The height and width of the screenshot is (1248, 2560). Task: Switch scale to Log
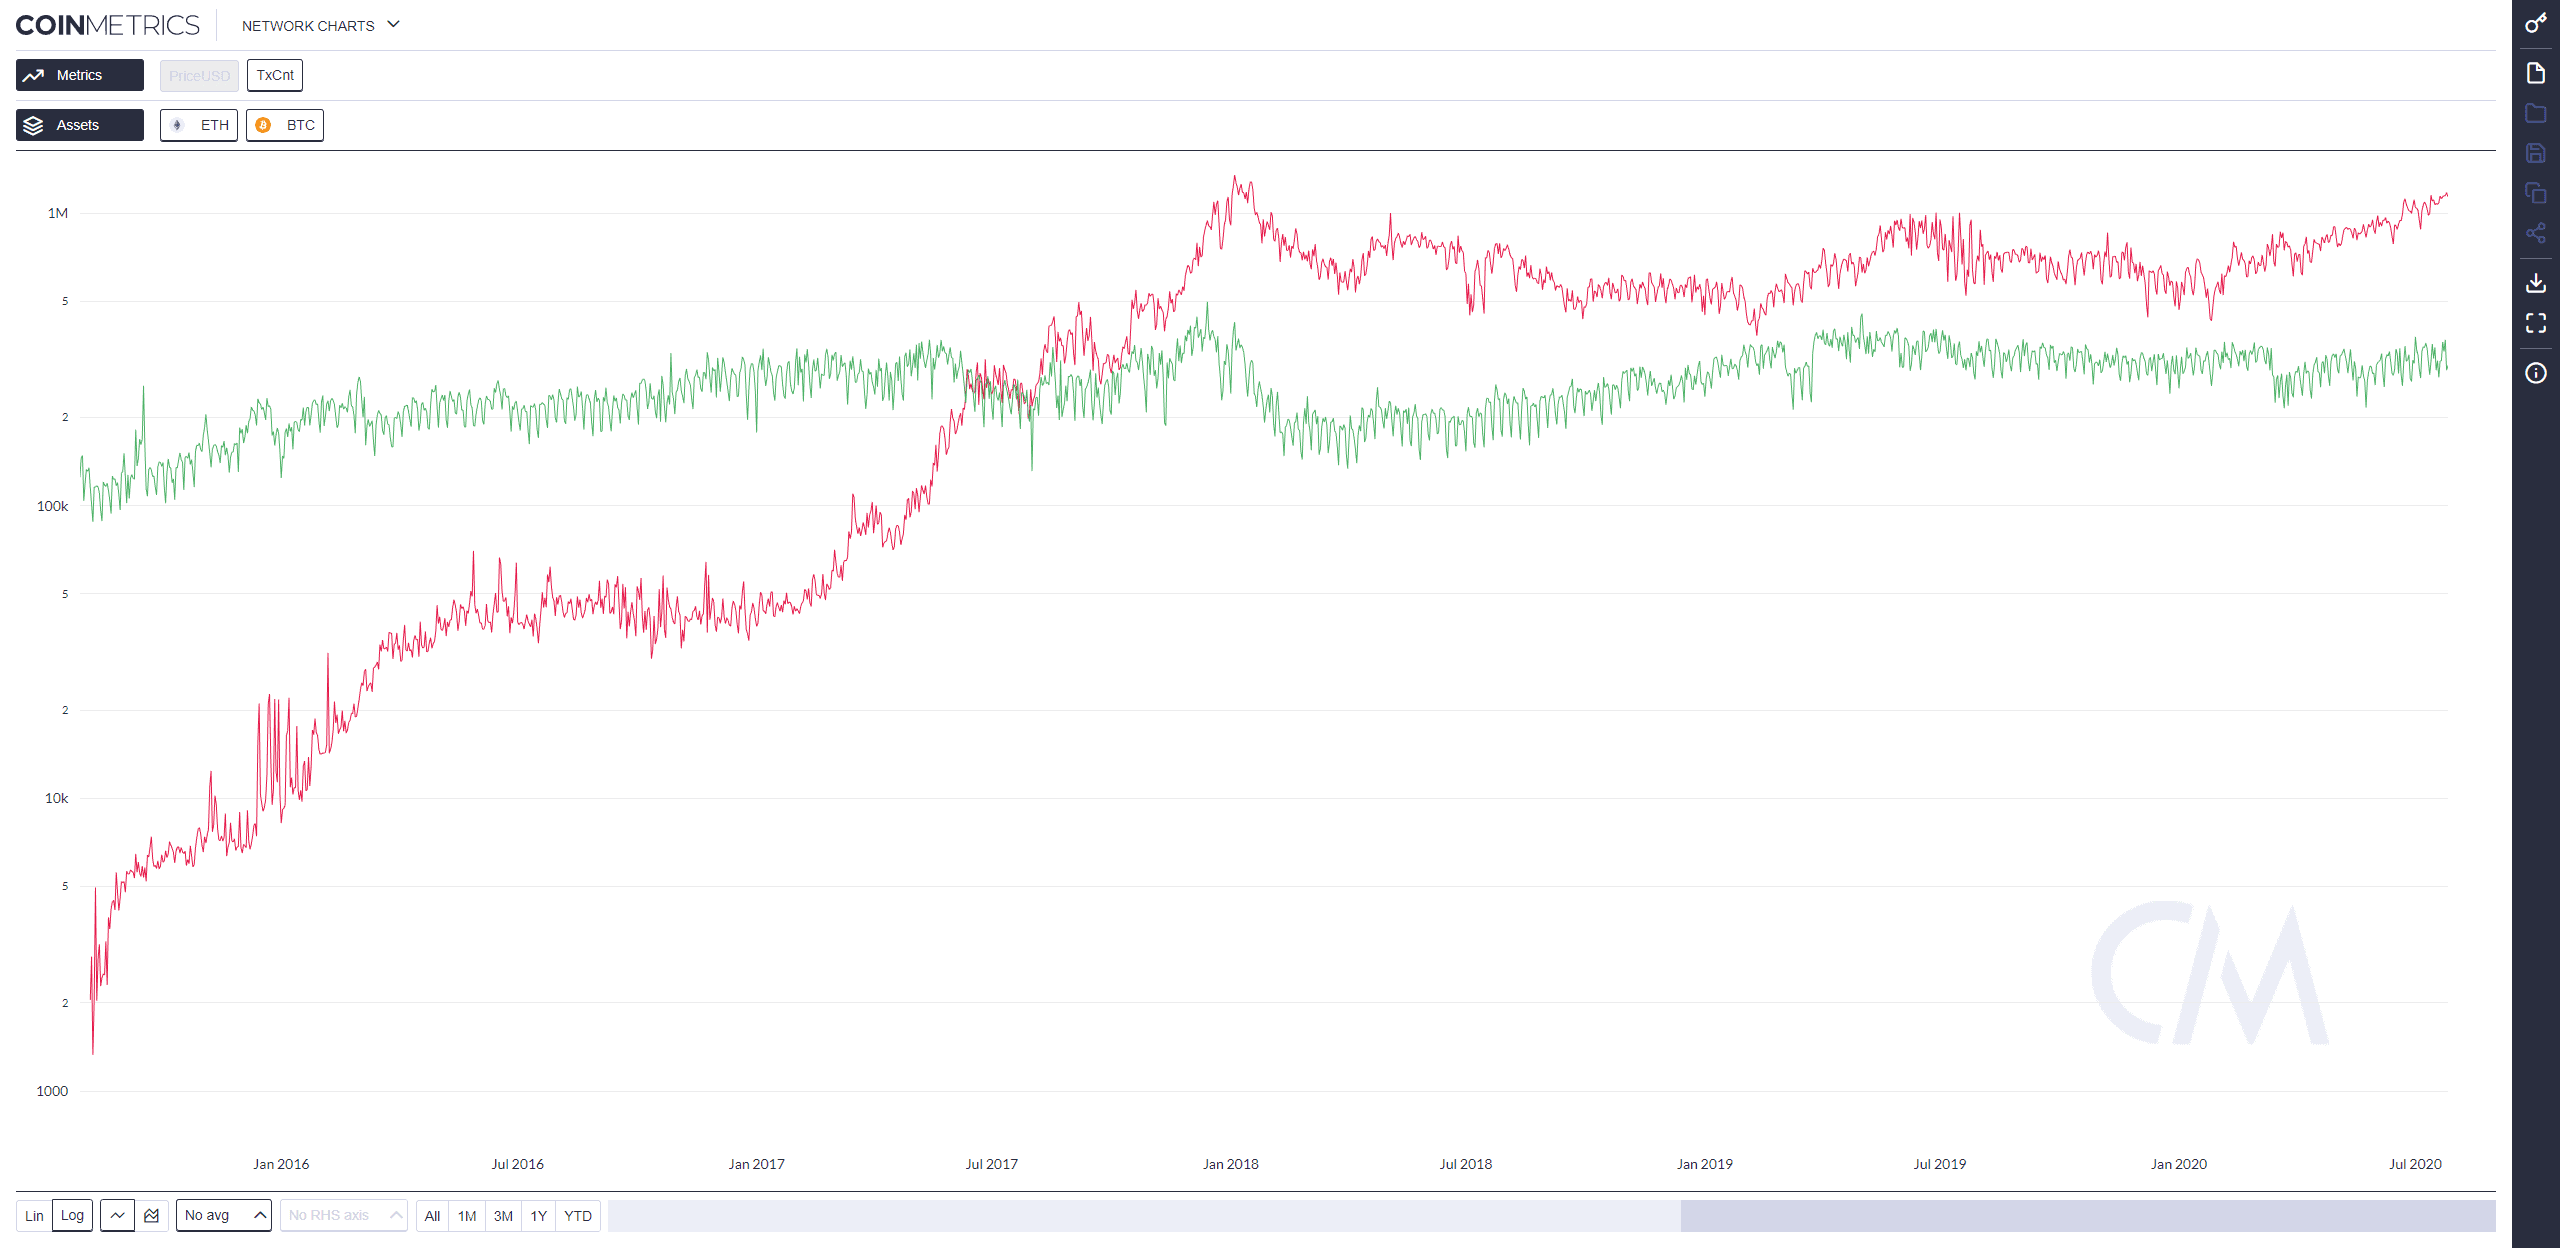coord(72,1215)
